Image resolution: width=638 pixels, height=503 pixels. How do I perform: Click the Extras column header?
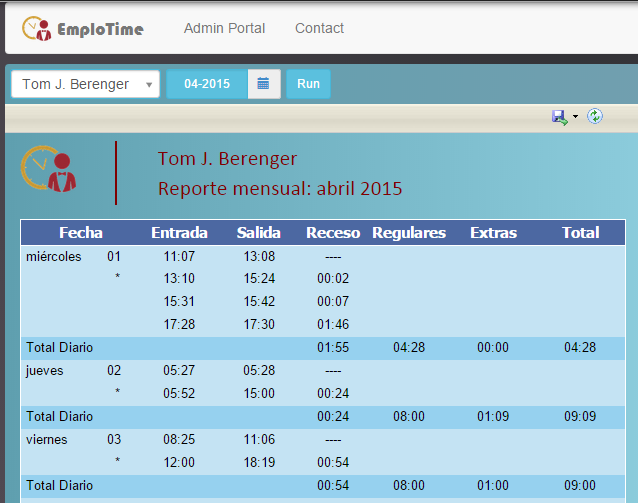point(493,232)
